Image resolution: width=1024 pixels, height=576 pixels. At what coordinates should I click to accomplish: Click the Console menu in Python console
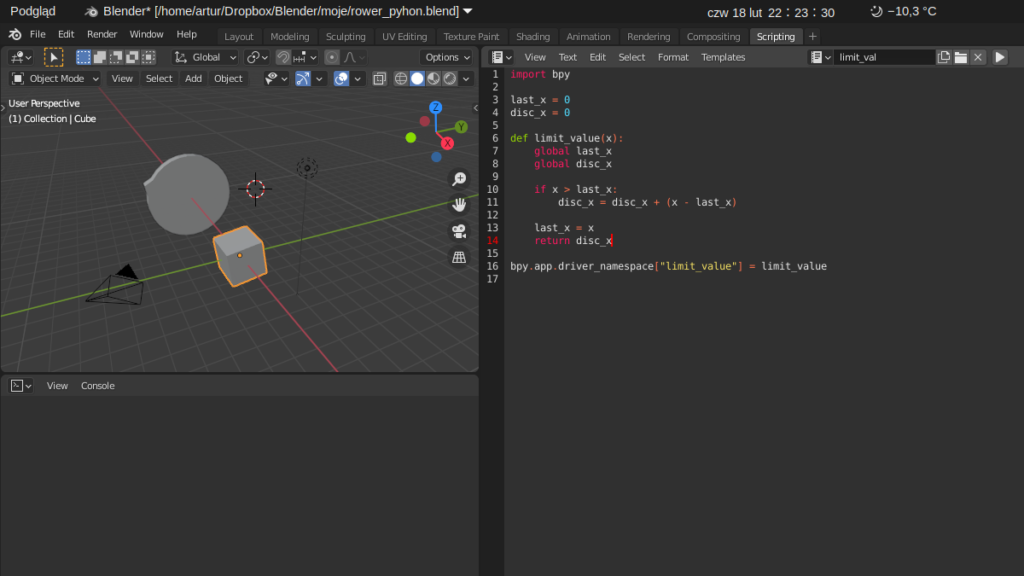98,385
